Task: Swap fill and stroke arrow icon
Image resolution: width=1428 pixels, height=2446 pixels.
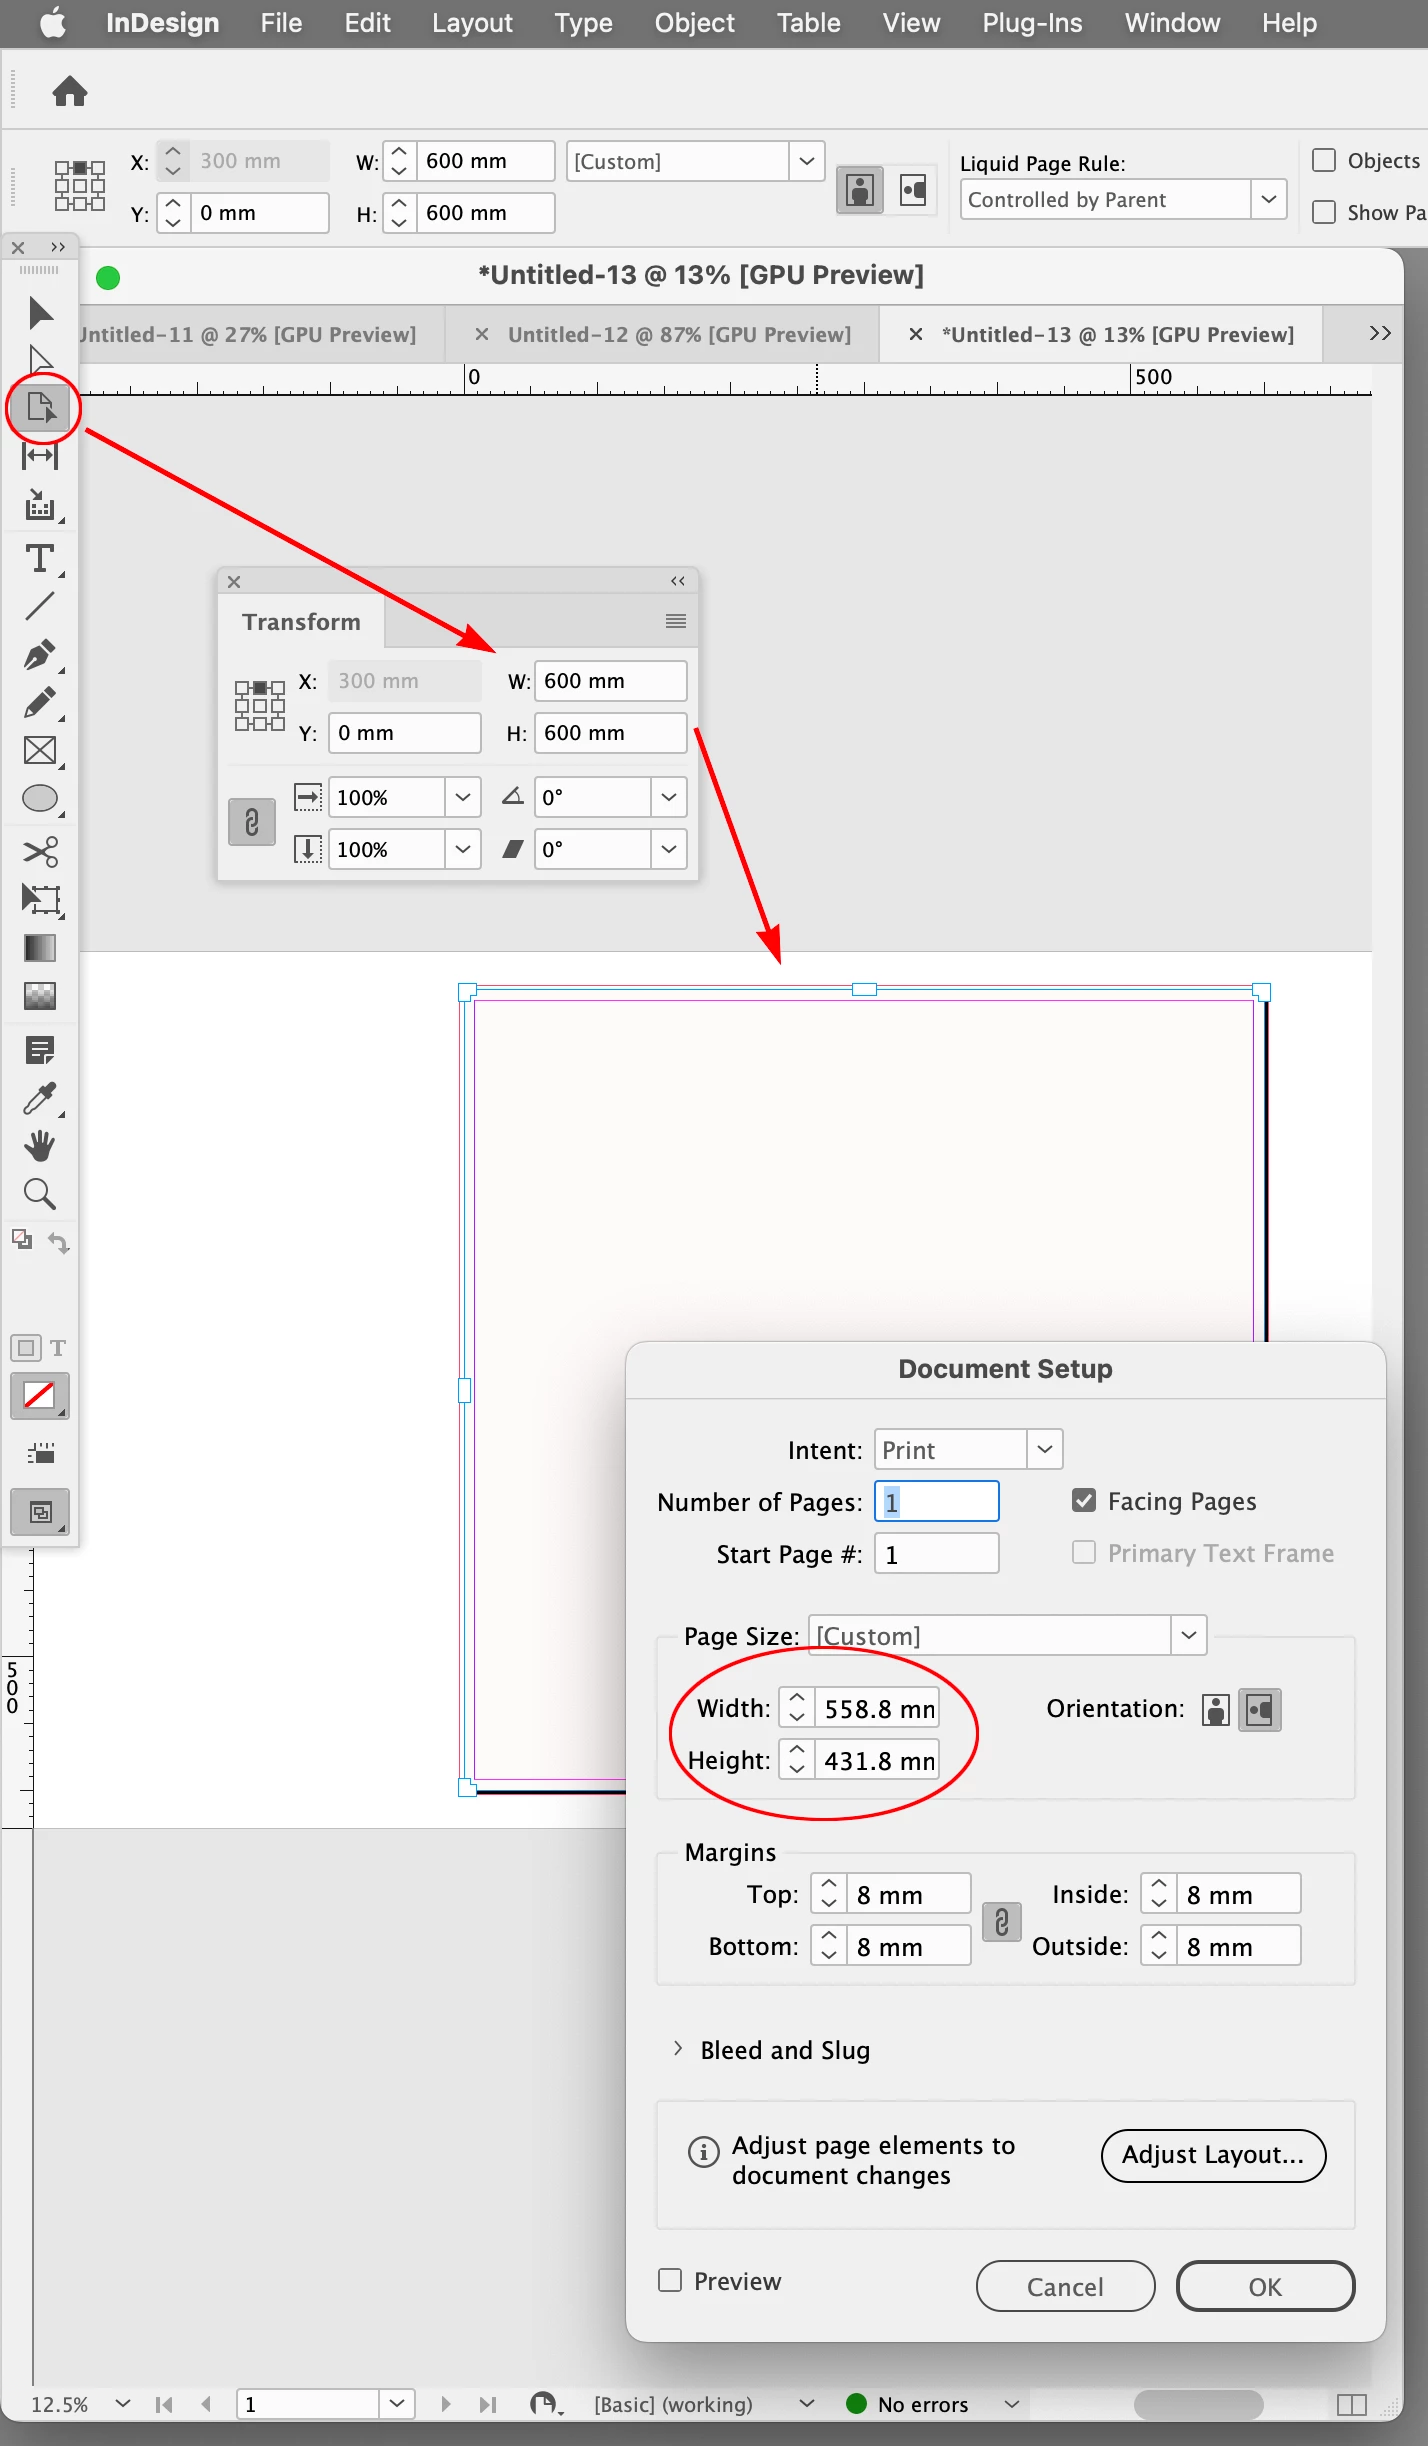Action: [59, 1243]
